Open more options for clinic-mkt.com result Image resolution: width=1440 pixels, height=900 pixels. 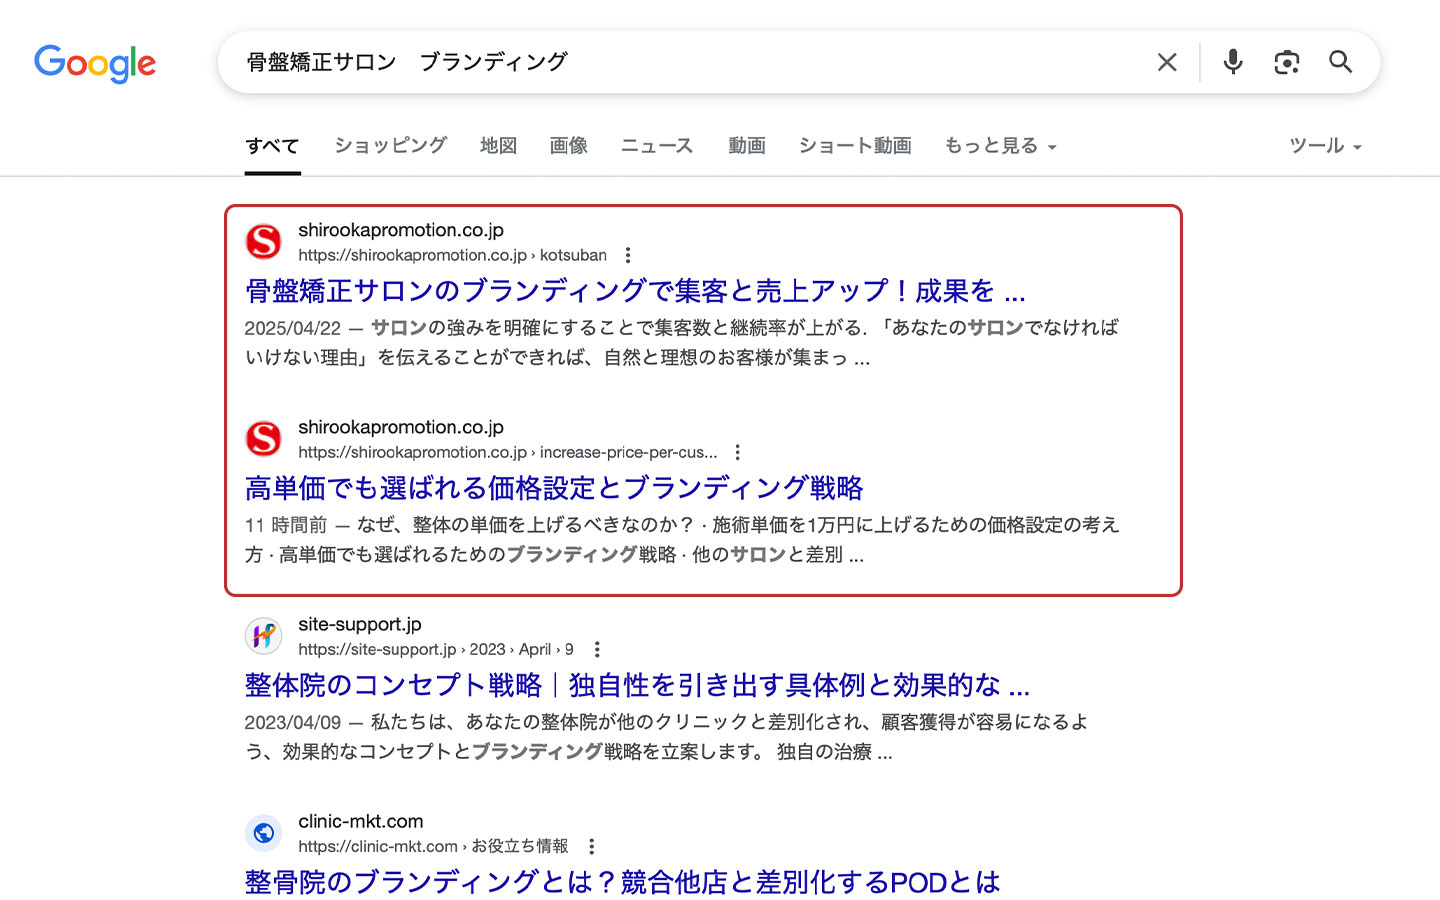592,846
